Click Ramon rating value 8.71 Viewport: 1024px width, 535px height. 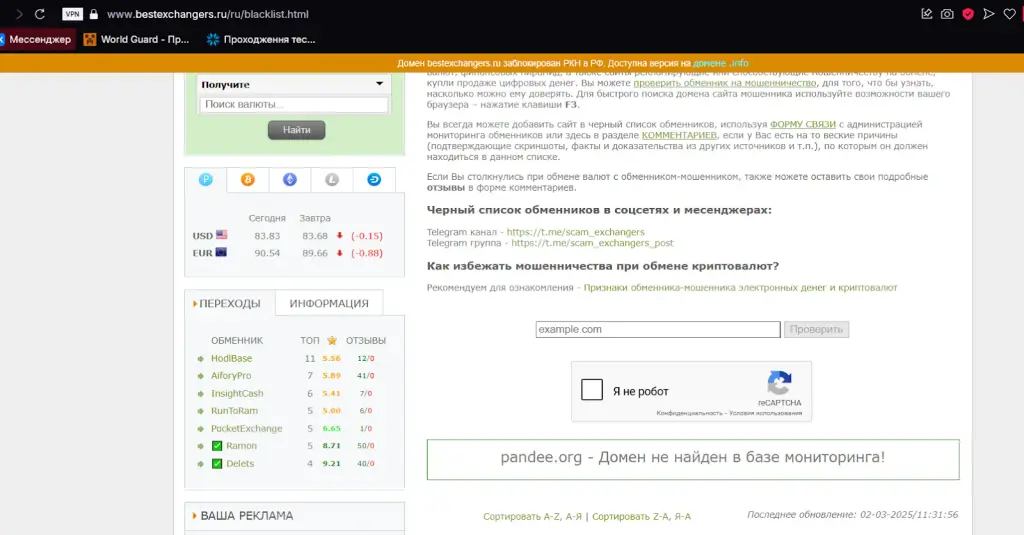pos(332,446)
